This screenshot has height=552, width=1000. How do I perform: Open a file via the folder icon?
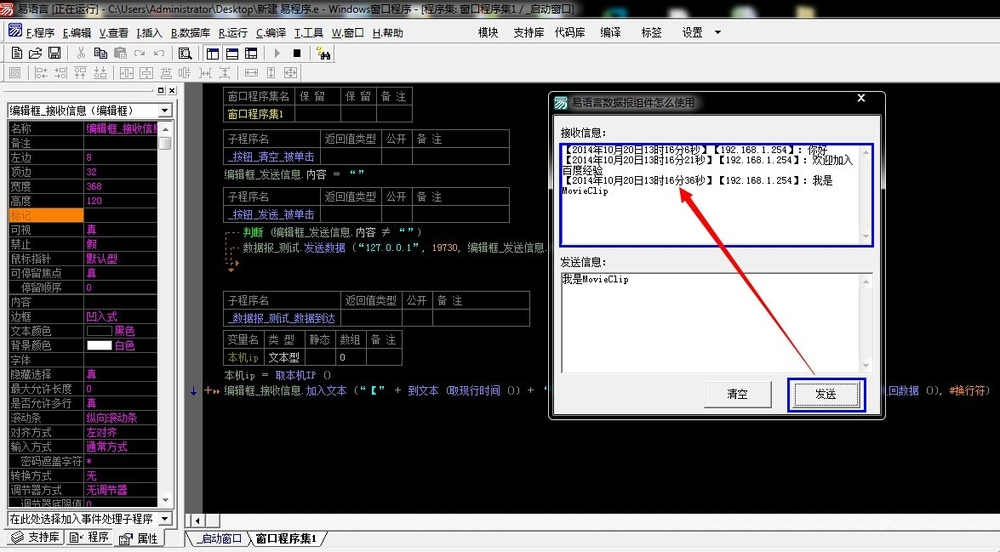click(x=36, y=54)
